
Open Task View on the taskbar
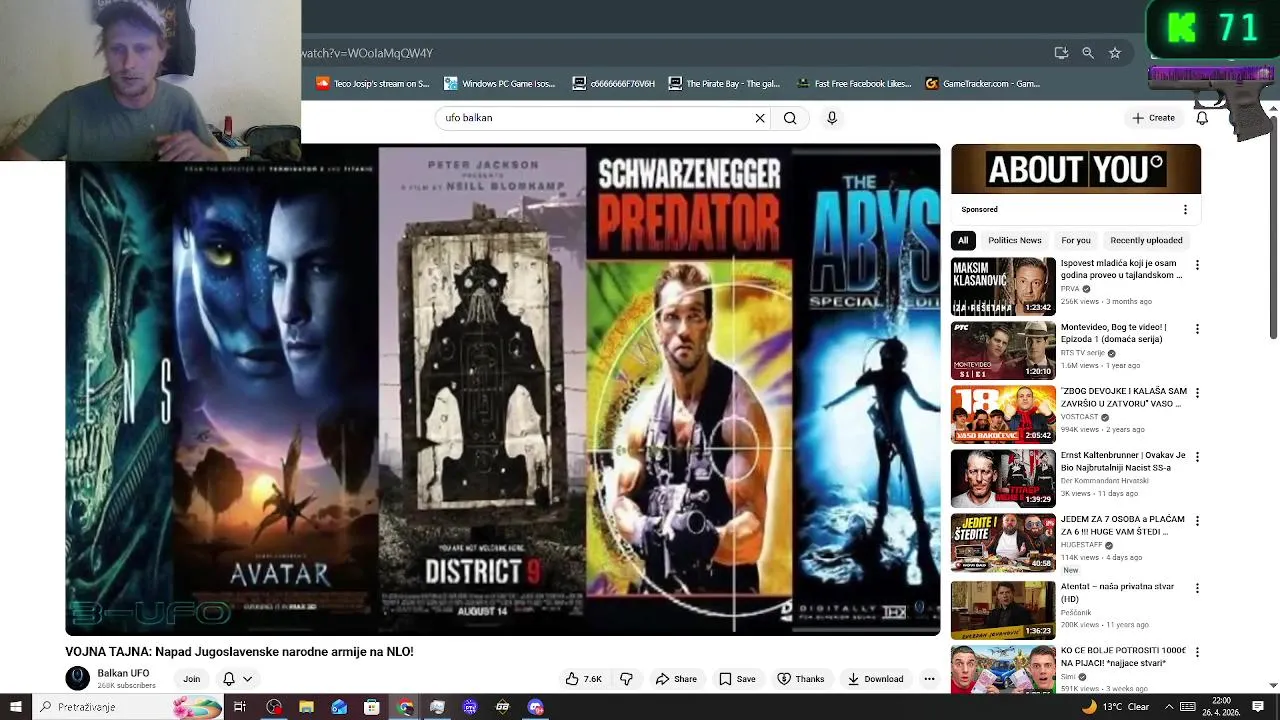pyautogui.click(x=240, y=707)
